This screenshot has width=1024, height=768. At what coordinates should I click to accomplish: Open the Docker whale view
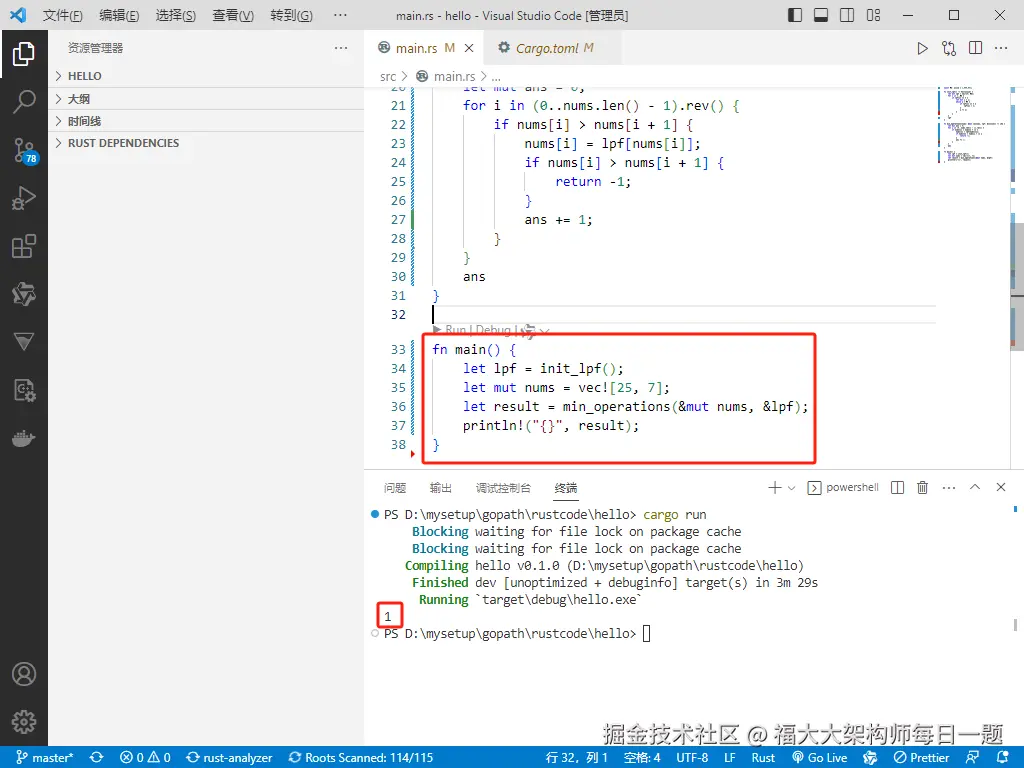coord(24,438)
